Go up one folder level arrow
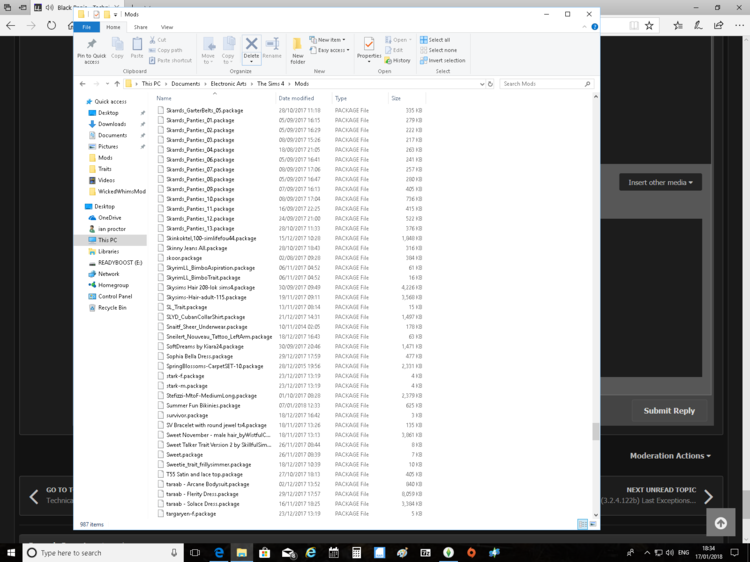This screenshot has width=750, height=562. [x=117, y=84]
